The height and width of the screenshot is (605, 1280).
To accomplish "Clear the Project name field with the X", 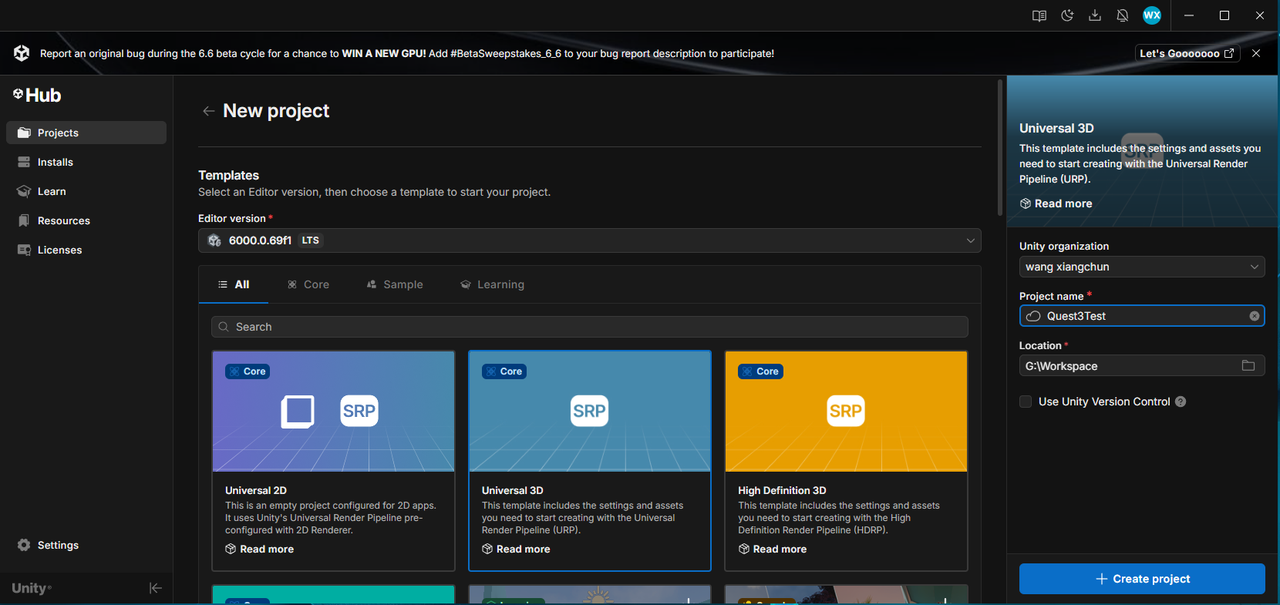I will pyautogui.click(x=1254, y=316).
